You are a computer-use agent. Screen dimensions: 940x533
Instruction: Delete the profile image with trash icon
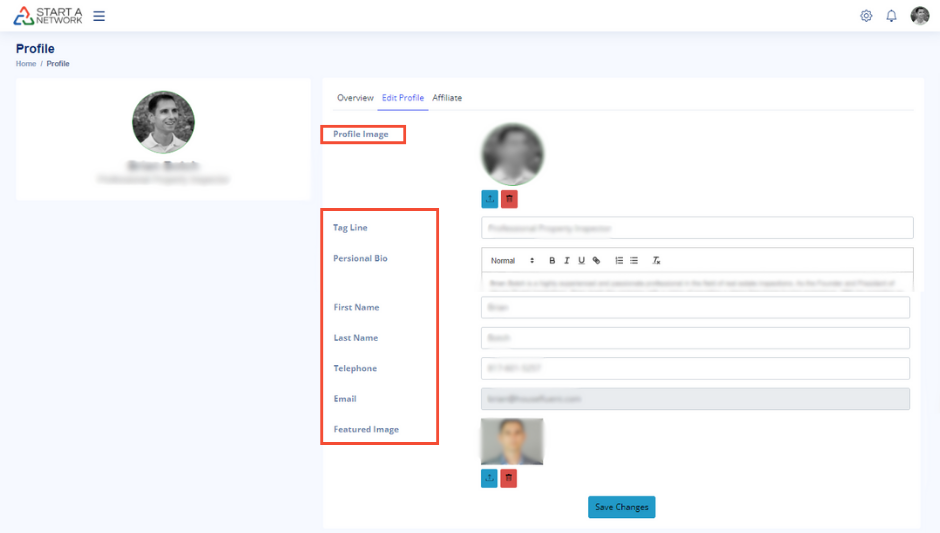[509, 199]
